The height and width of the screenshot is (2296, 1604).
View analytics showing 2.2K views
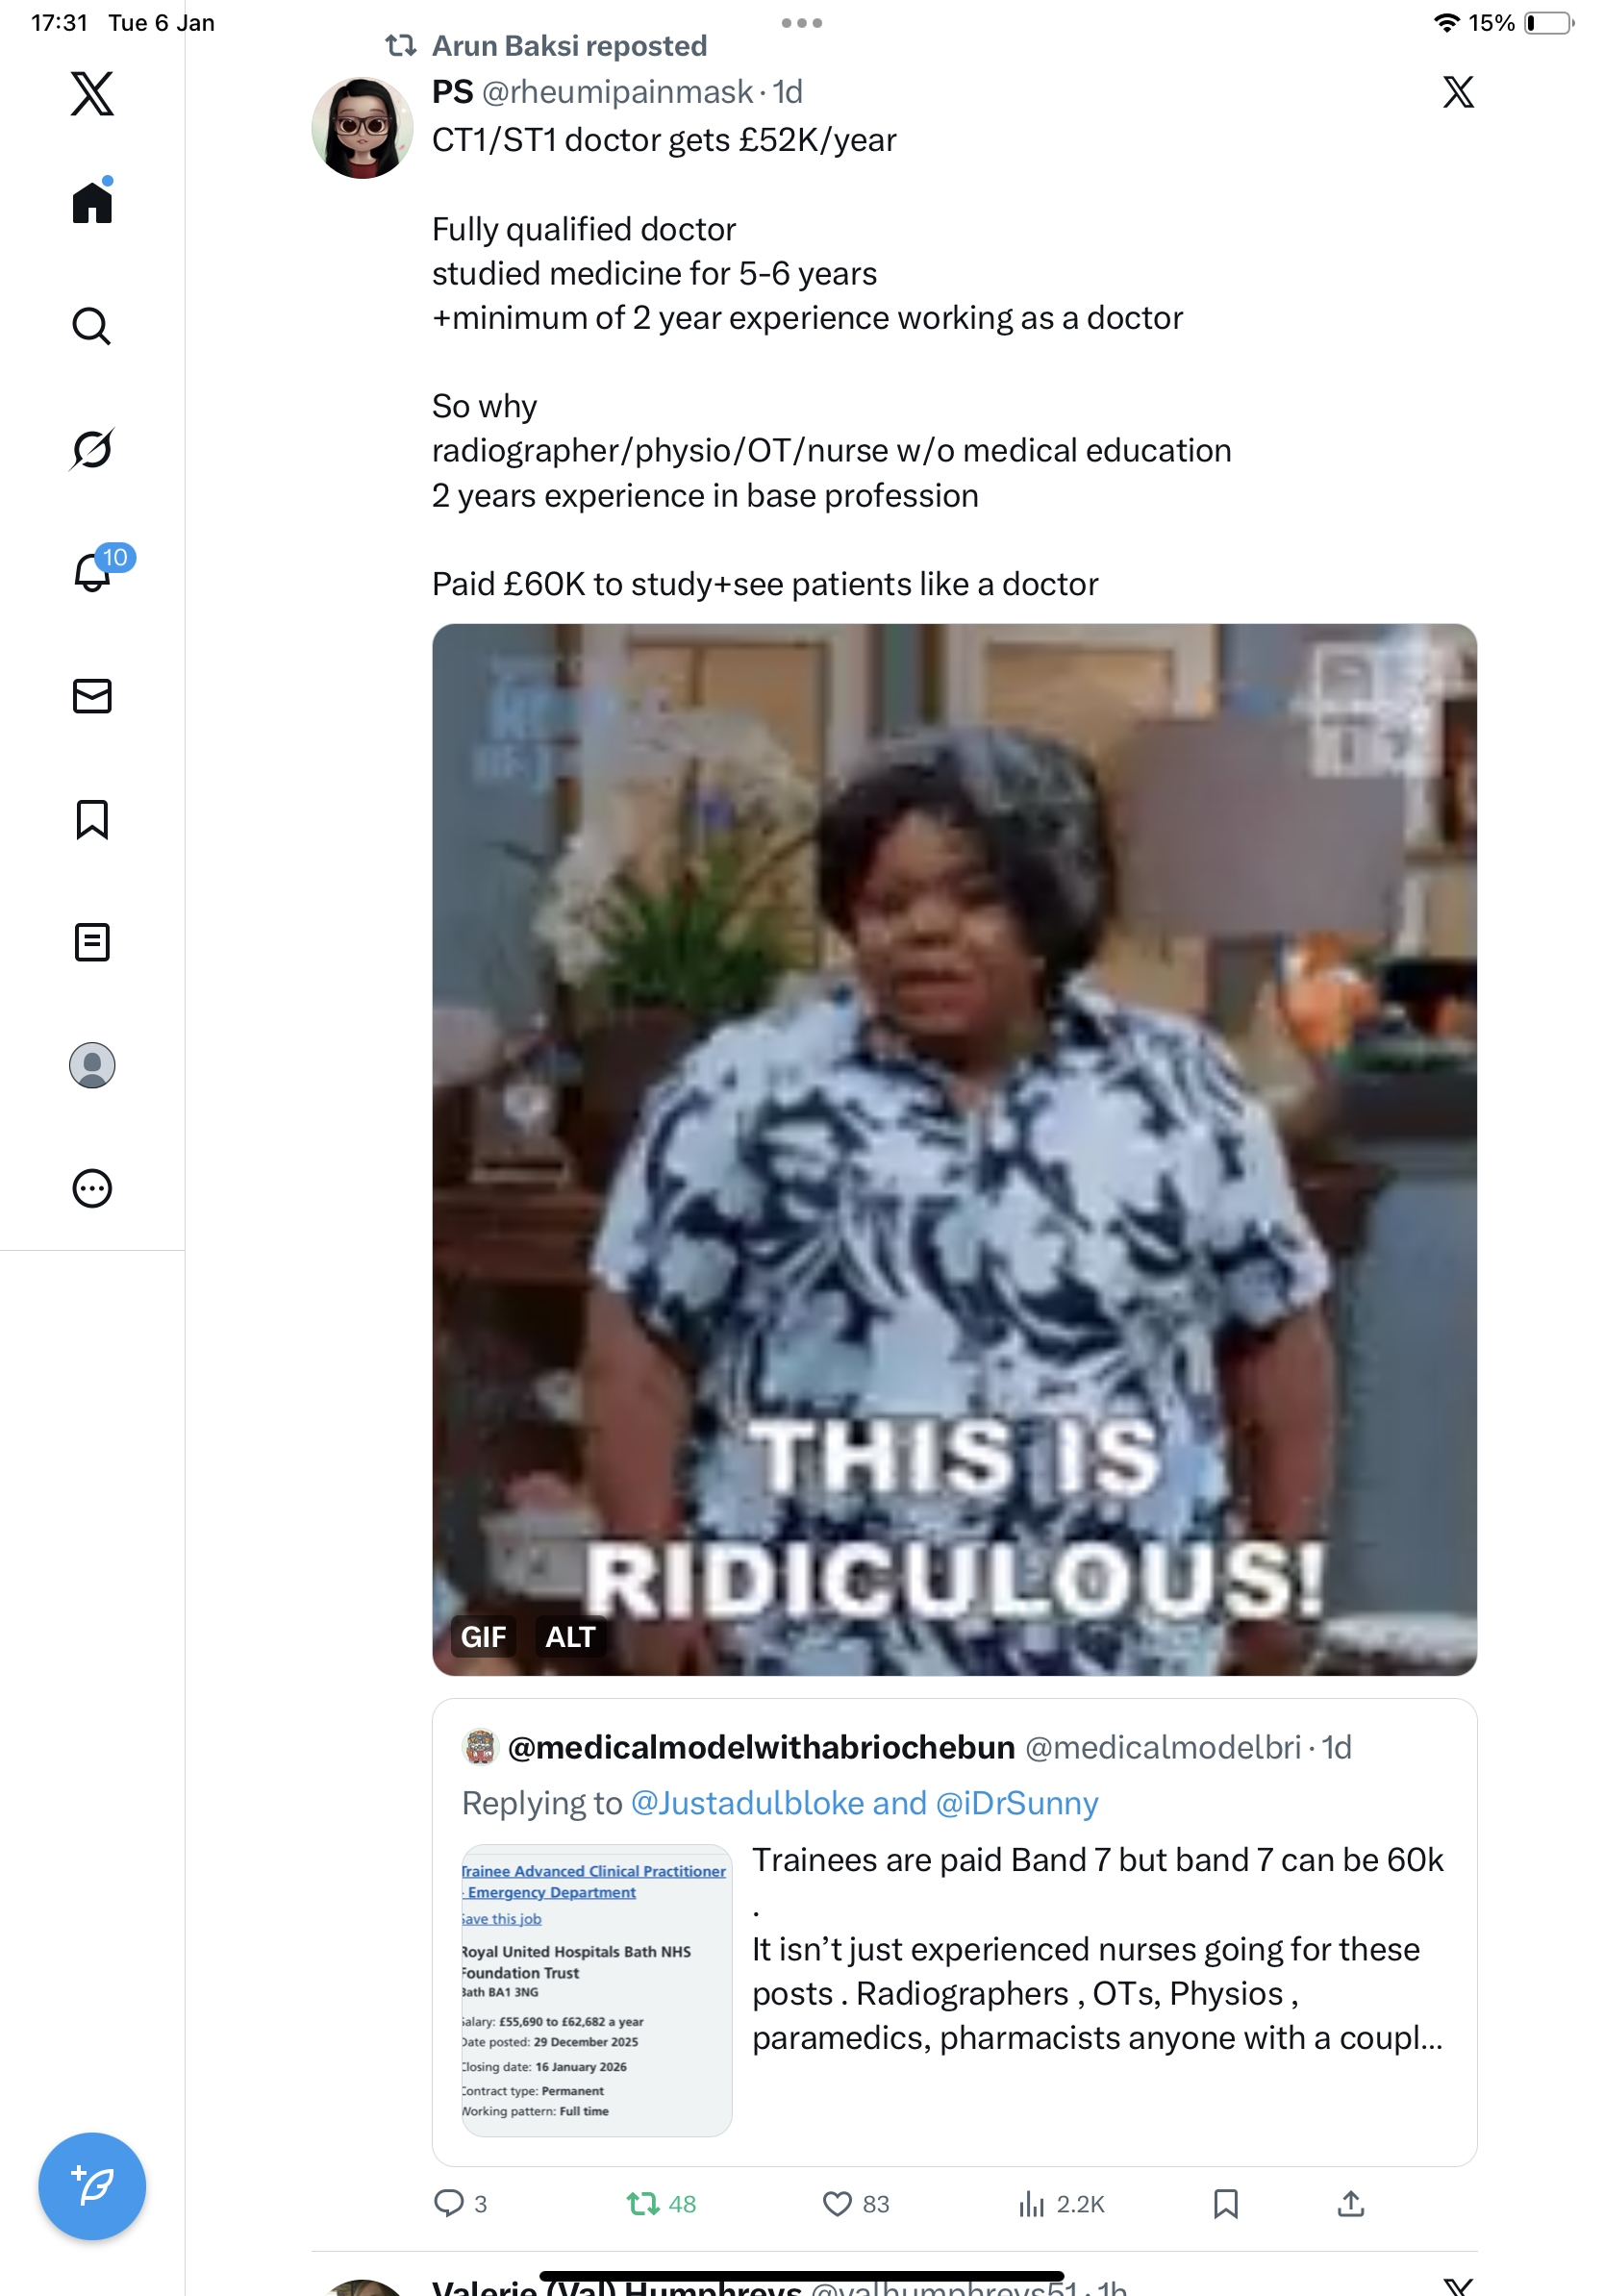coord(1061,2203)
